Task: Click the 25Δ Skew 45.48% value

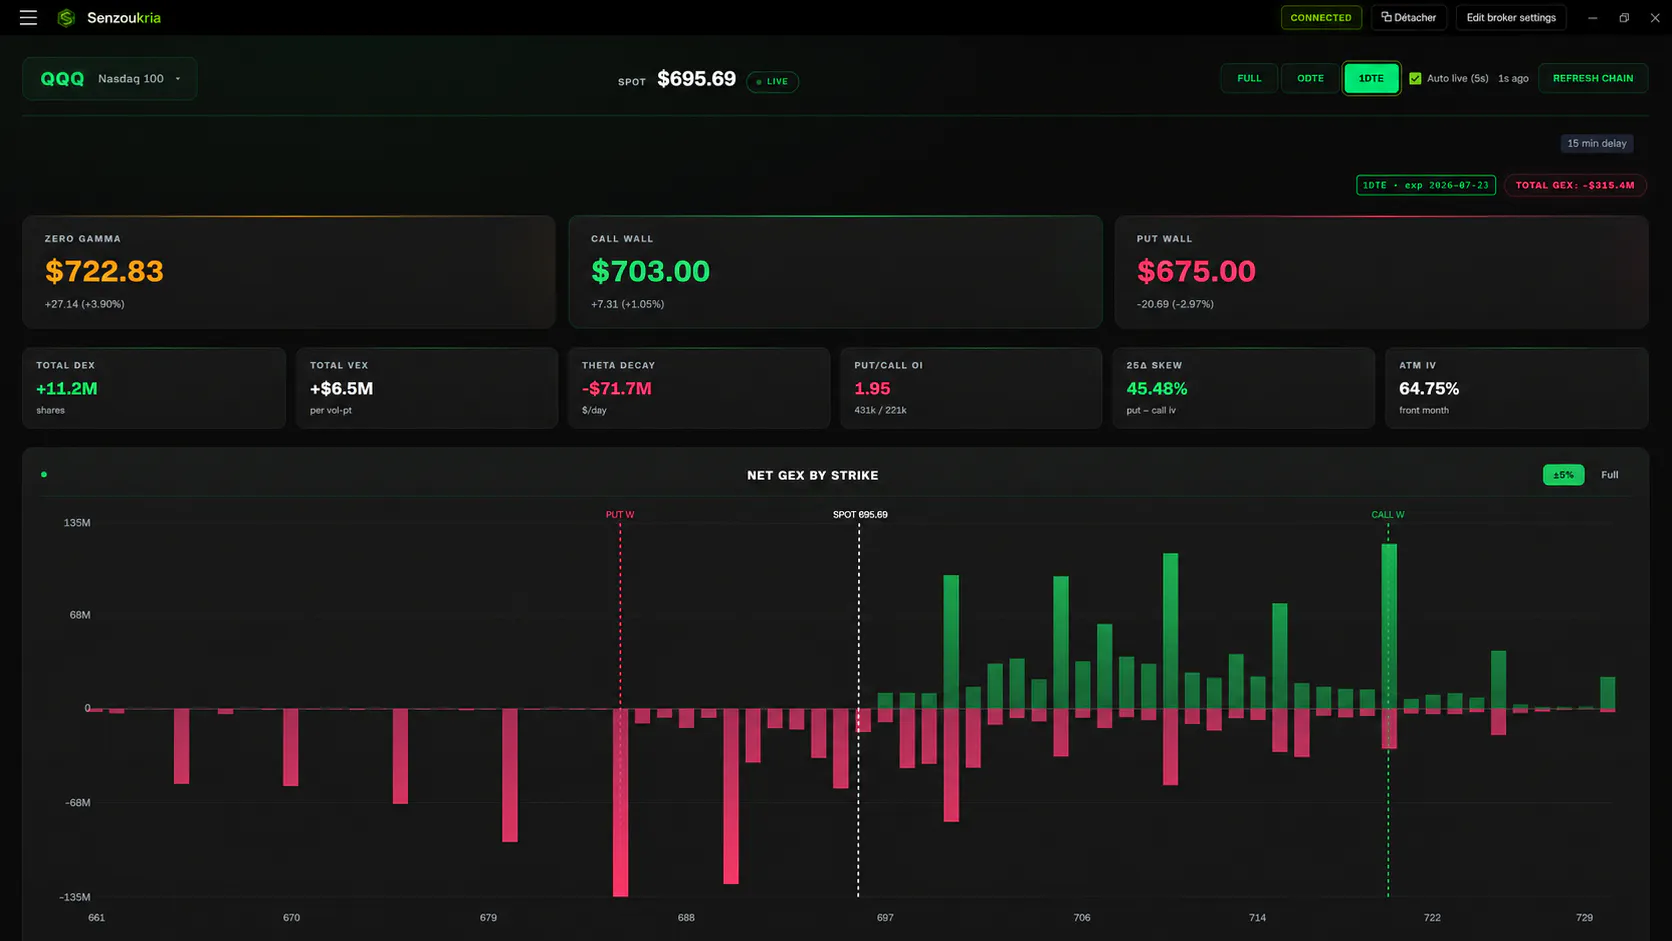Action: tap(1157, 389)
